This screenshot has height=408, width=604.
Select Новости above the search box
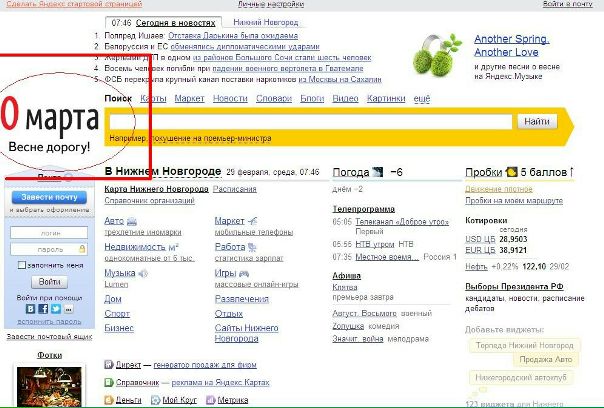click(x=230, y=99)
